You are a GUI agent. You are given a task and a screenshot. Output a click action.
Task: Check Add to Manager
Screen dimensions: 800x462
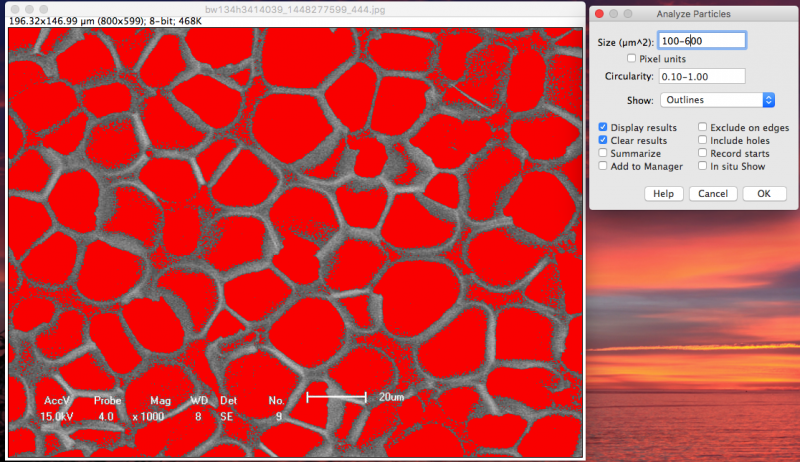click(x=603, y=166)
